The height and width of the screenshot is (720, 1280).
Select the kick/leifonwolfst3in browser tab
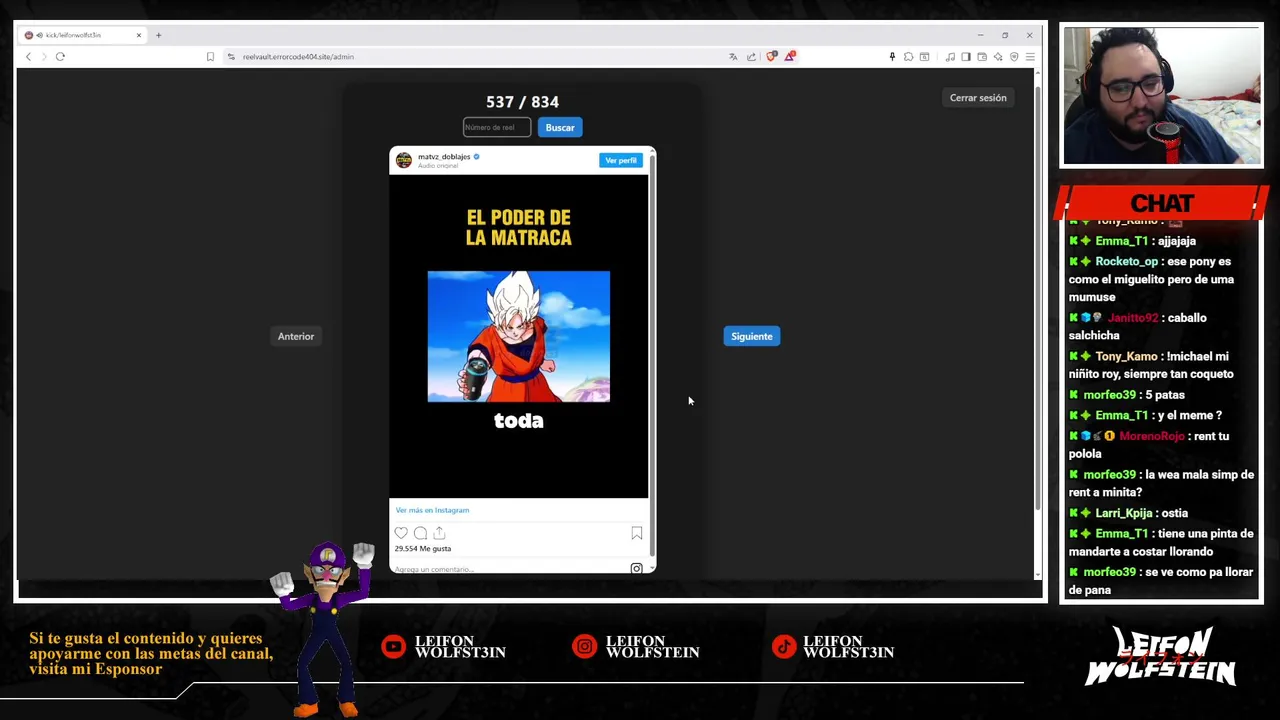[x=84, y=35]
